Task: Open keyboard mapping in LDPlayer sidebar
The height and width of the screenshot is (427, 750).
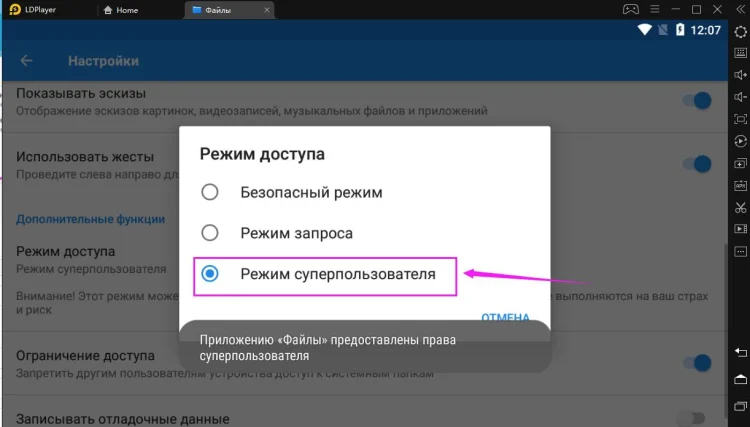Action: [x=740, y=53]
